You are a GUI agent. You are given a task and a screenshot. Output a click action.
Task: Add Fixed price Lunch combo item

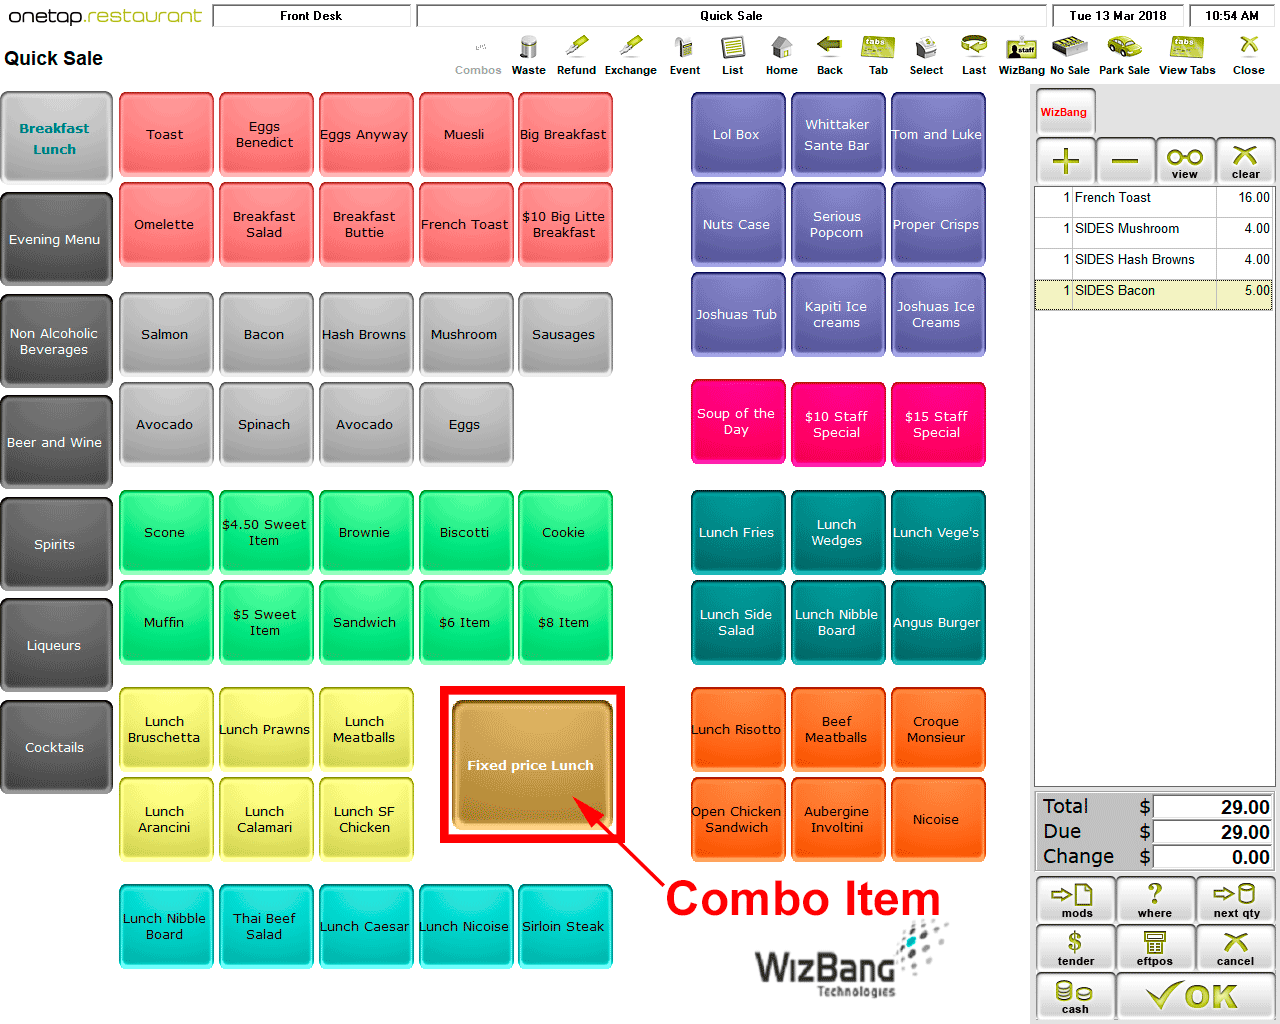(531, 765)
